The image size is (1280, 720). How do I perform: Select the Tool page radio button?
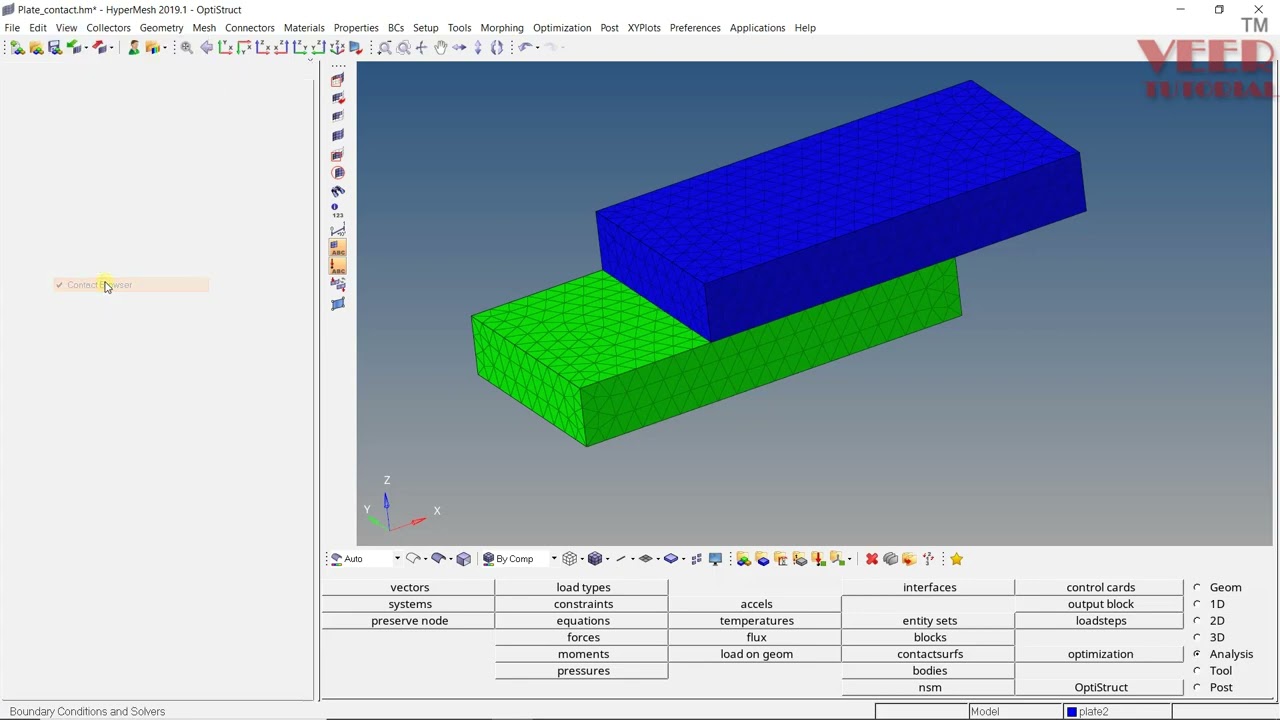(x=1197, y=671)
